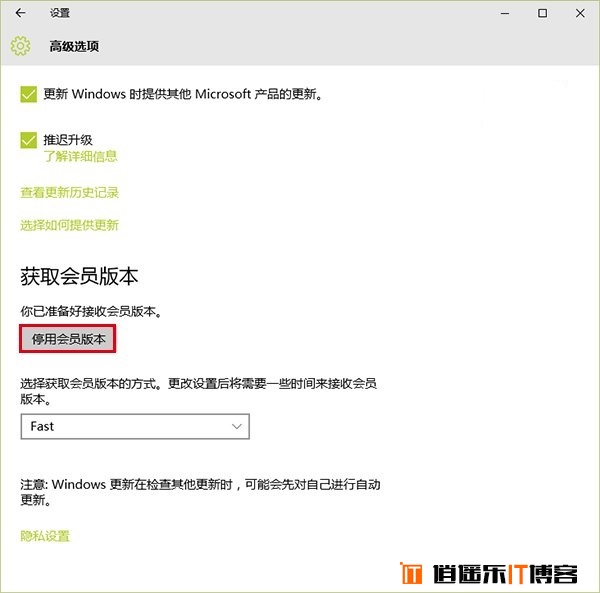Open 查看更新历史记录 link
600x593 pixels.
[70, 192]
